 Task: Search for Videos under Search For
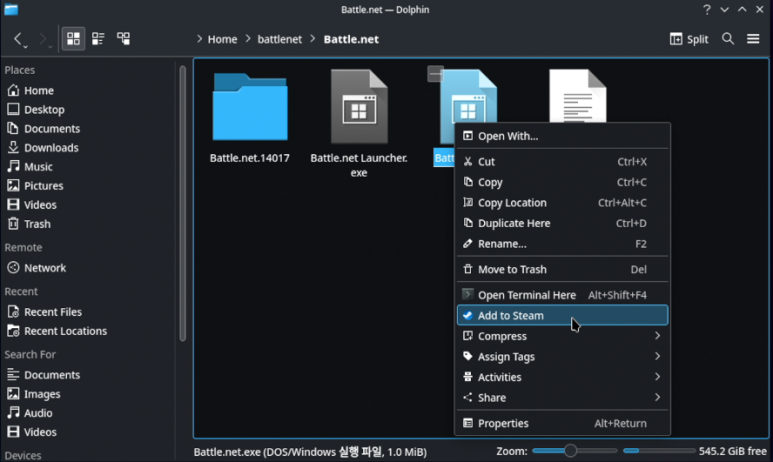89,432
